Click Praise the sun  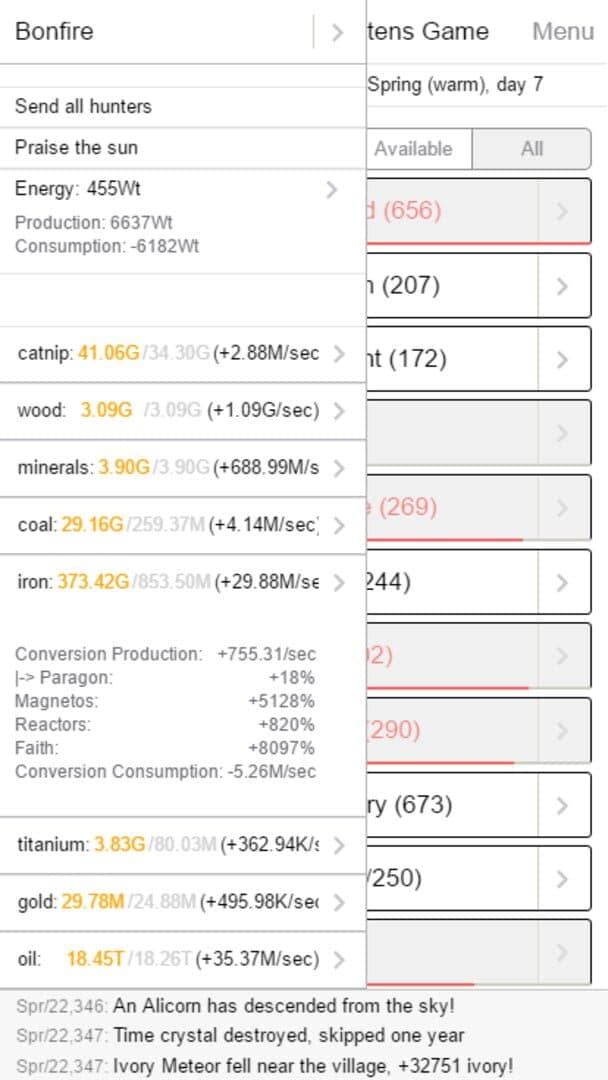pyautogui.click(x=77, y=148)
